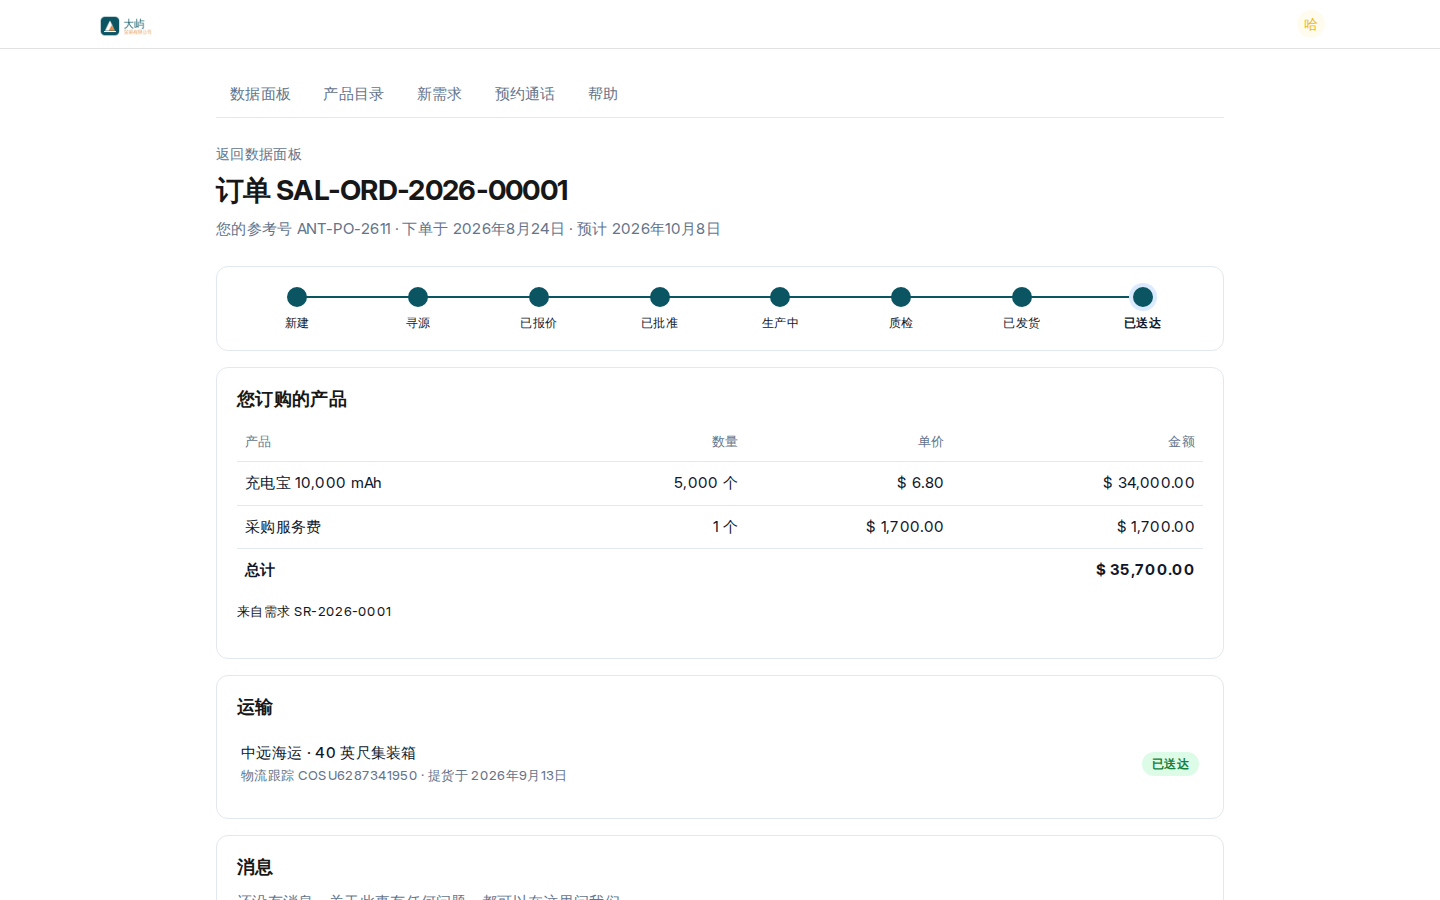Click the 运输 section heading
1440x900 pixels.
[x=255, y=707]
